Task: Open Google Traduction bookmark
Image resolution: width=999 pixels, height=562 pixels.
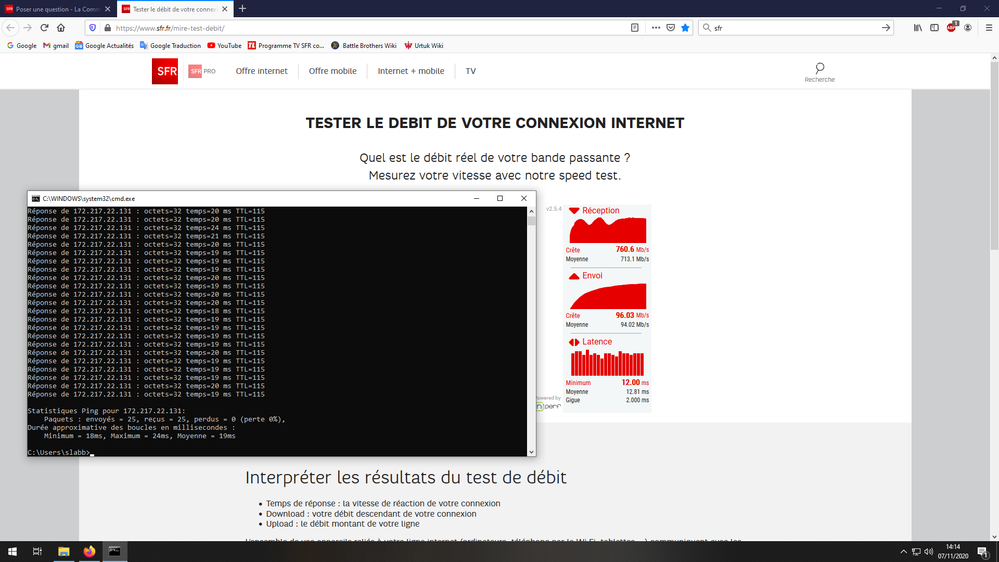Action: [170, 46]
